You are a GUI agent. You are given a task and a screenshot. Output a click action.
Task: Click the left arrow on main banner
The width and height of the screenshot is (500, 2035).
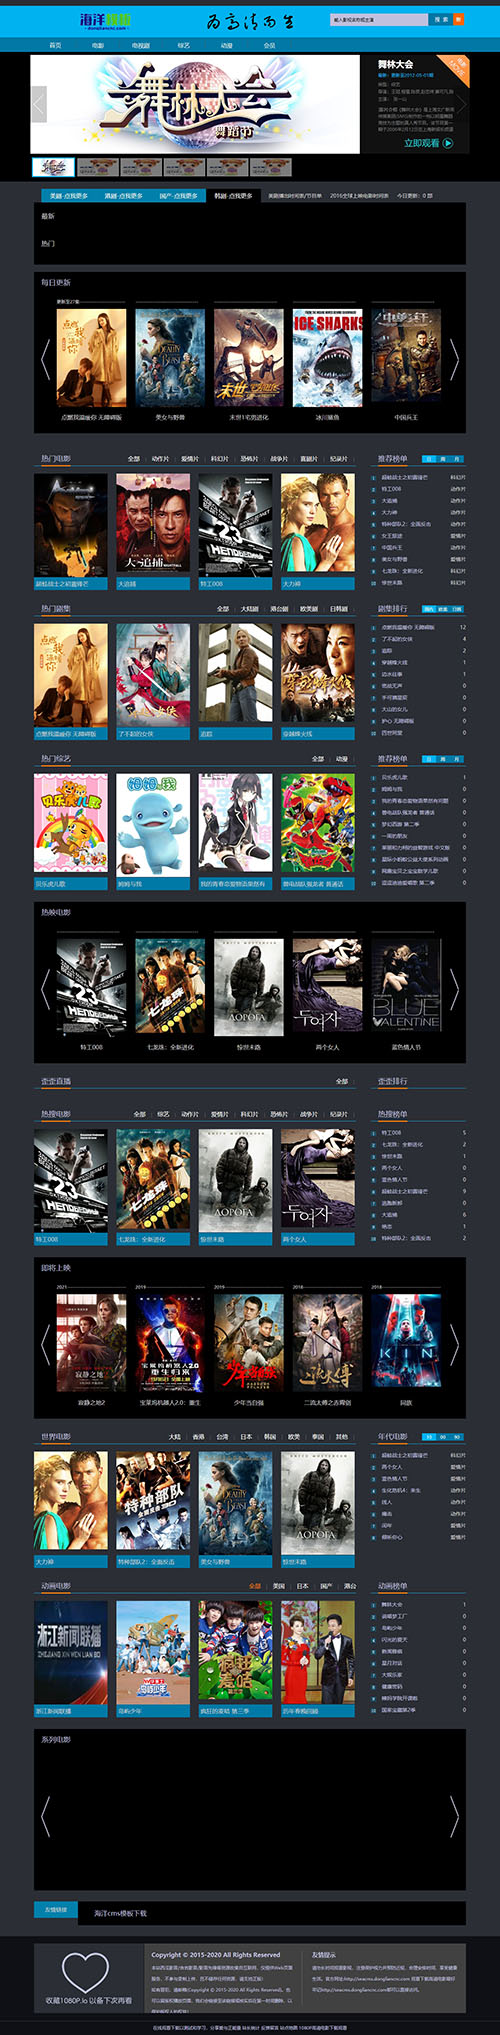click(39, 104)
